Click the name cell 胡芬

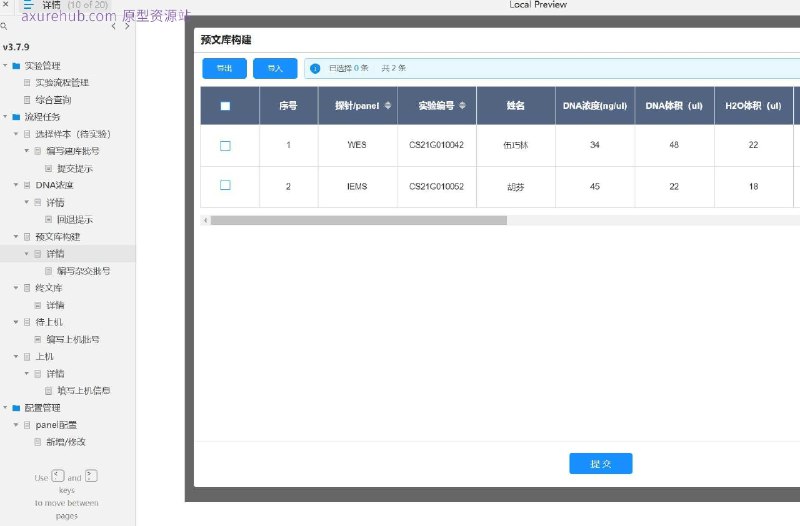[515, 187]
